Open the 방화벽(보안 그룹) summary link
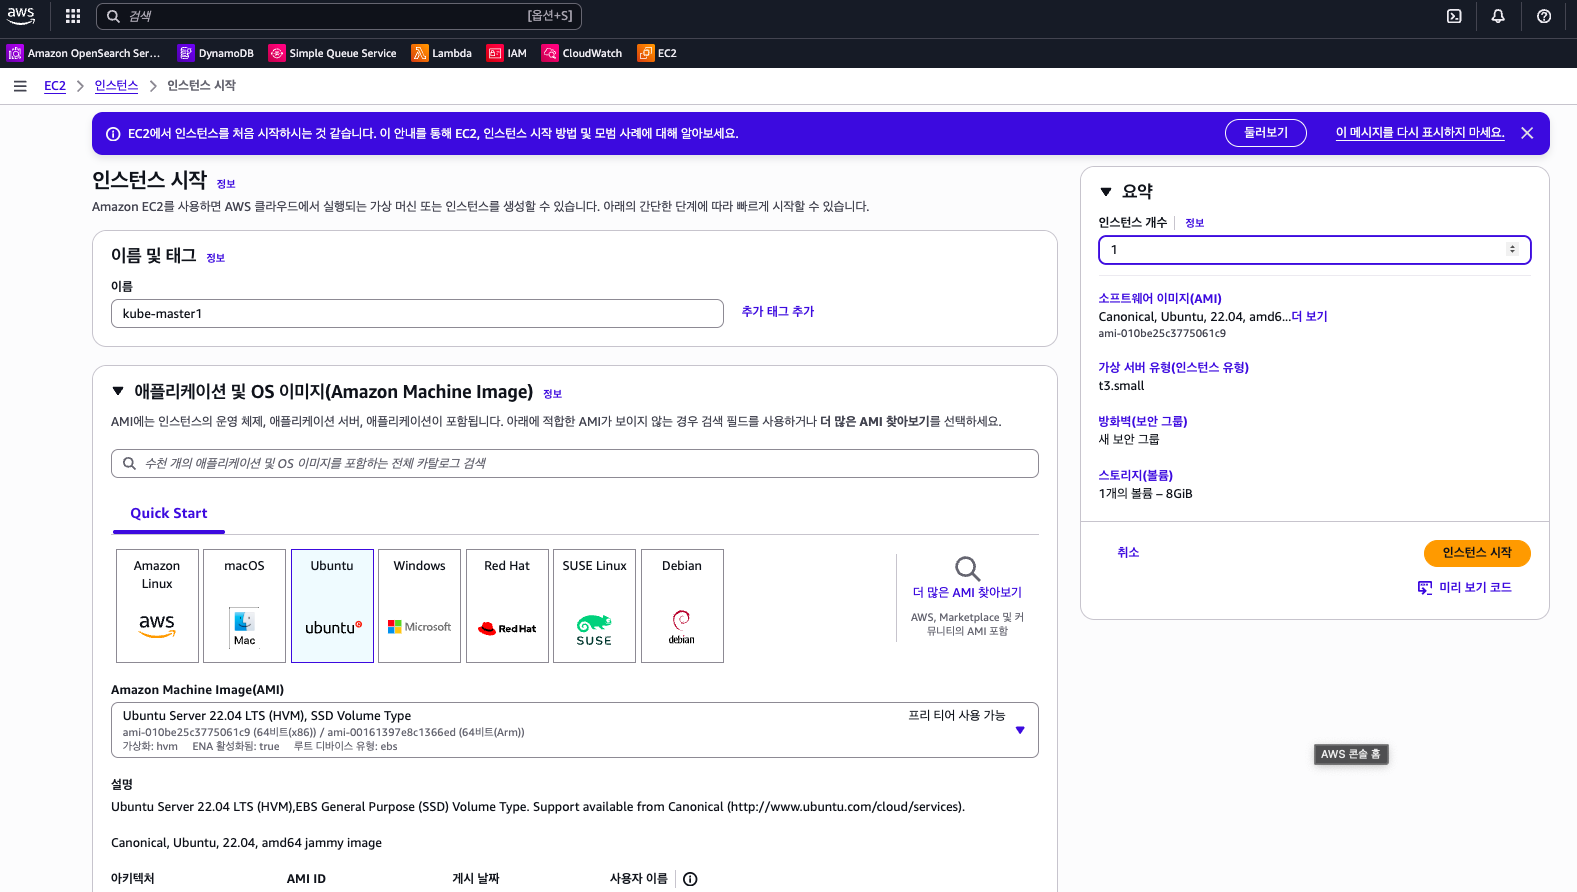 tap(1143, 422)
